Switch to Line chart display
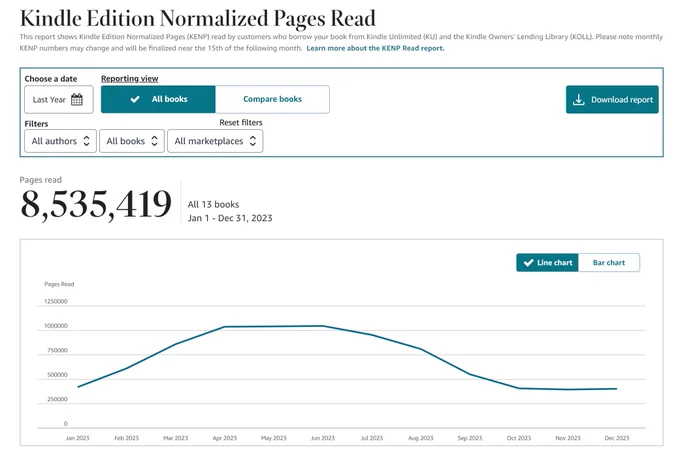Screen dimensions: 680x458 click(547, 262)
